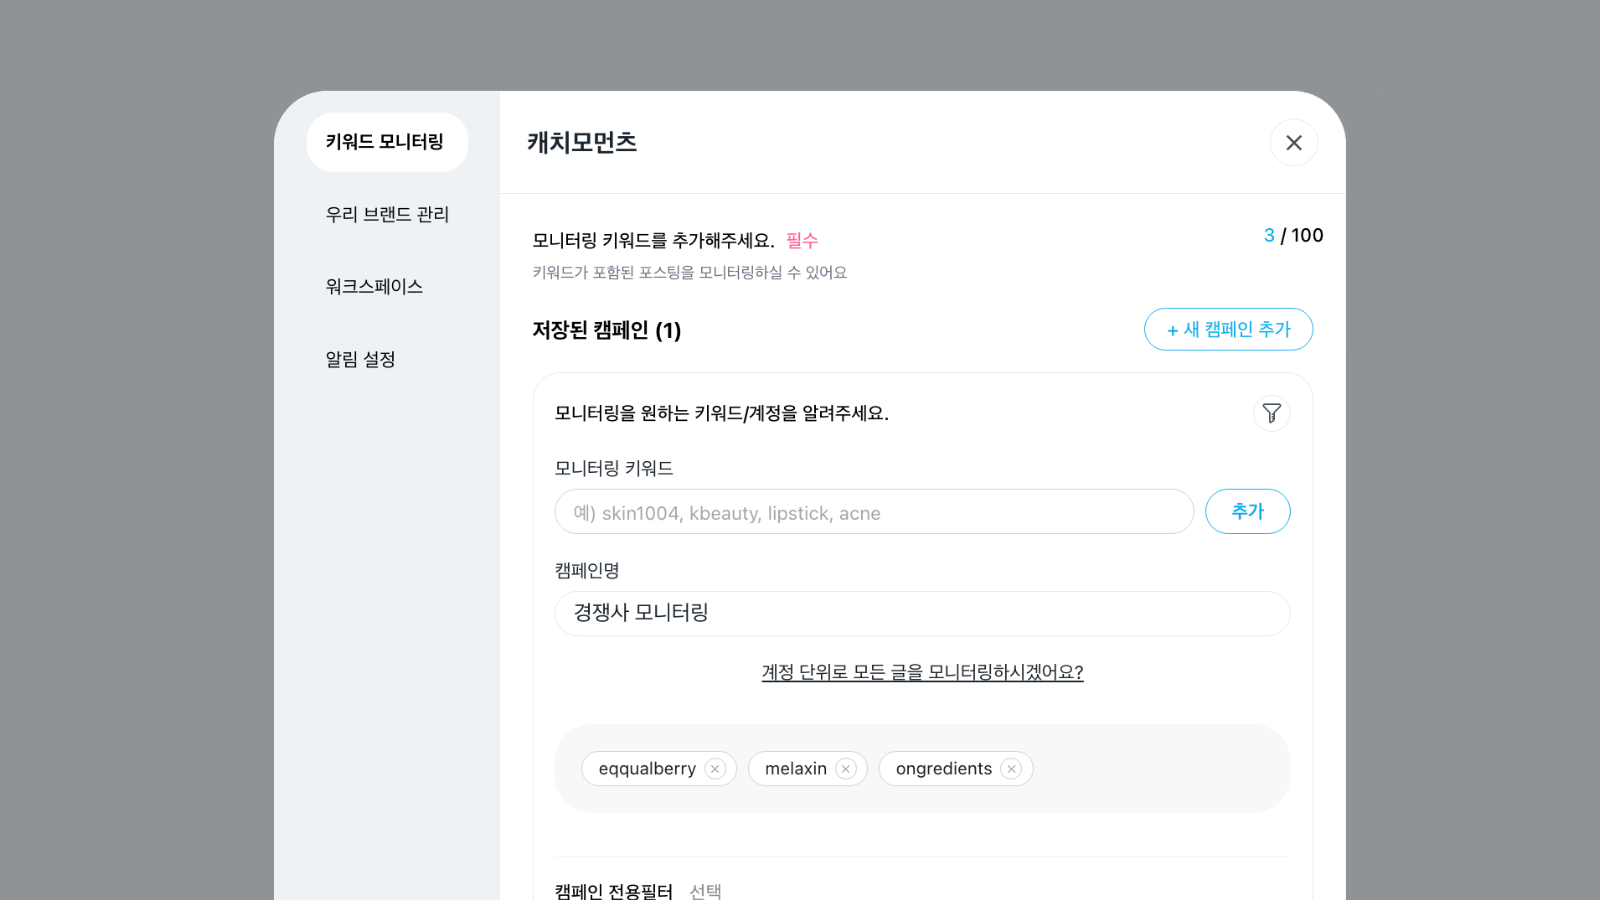This screenshot has width=1600, height=900.
Task: Click the melaxin keyword label
Action: coord(796,769)
